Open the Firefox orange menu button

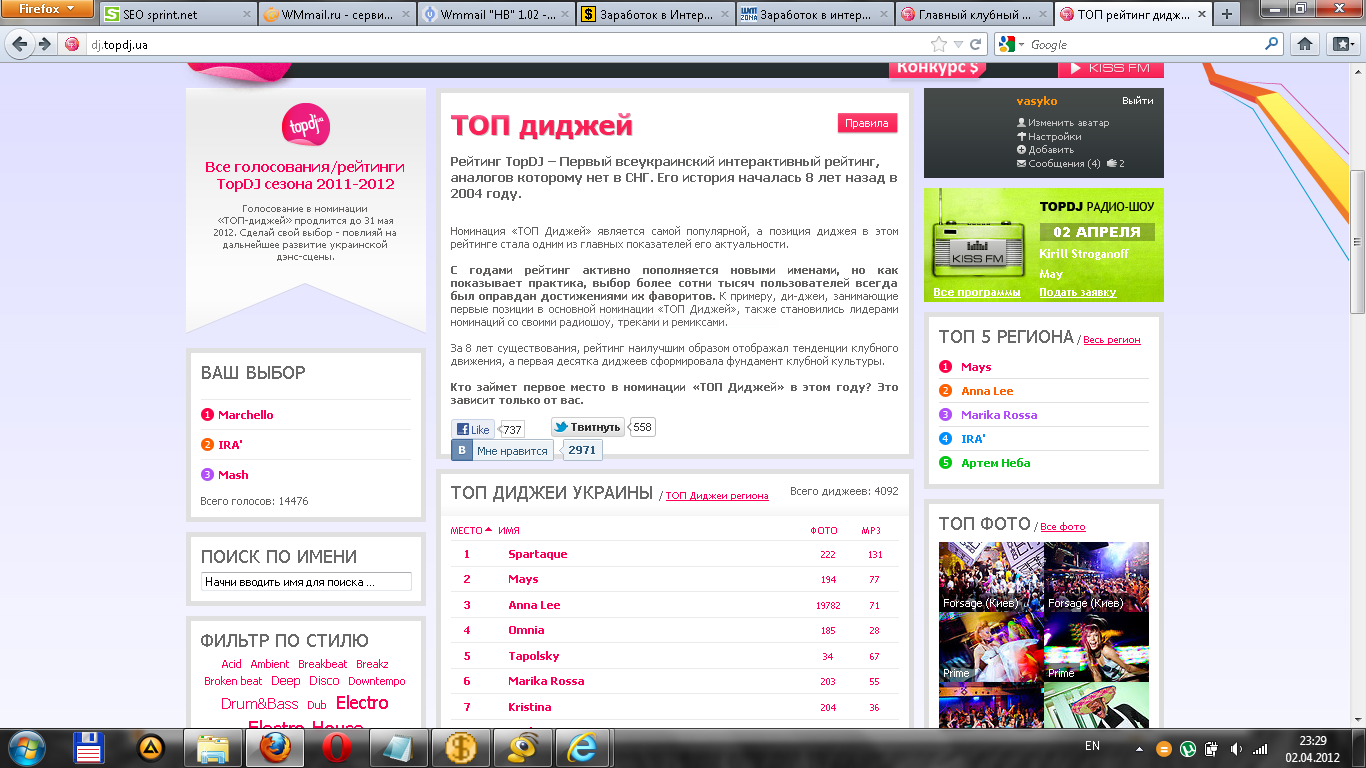(x=46, y=9)
